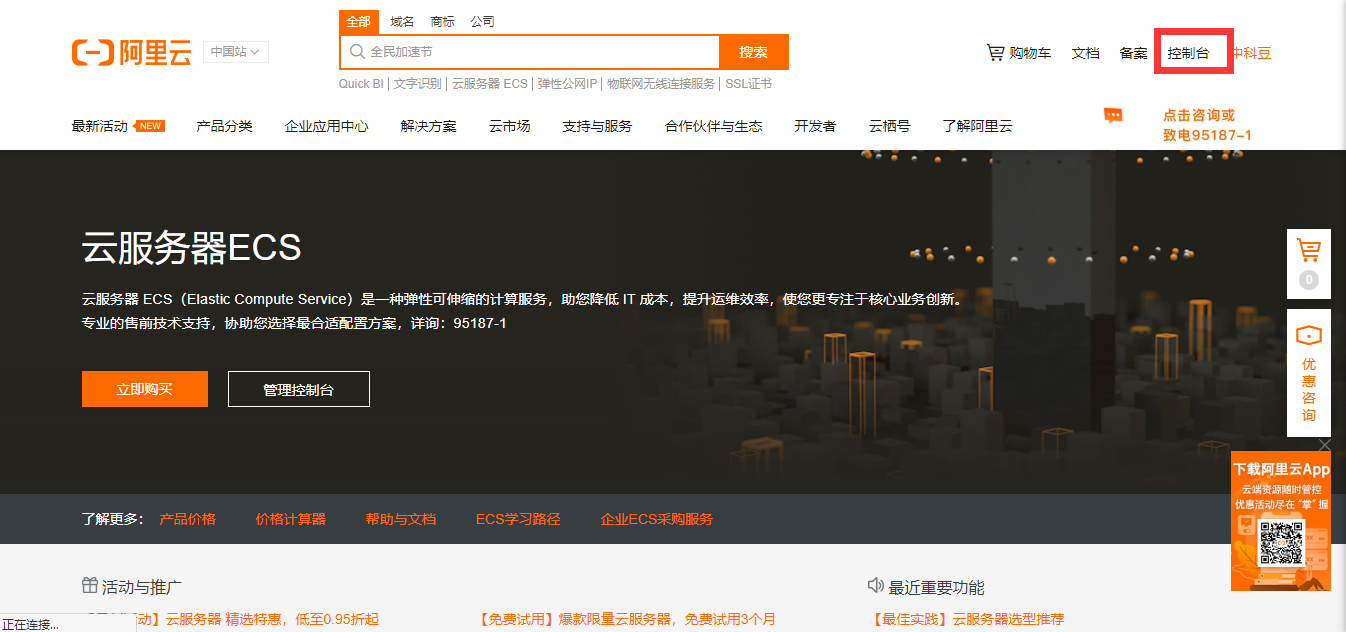
Task: Click the 文字识别 hot-search link
Action: 418,84
